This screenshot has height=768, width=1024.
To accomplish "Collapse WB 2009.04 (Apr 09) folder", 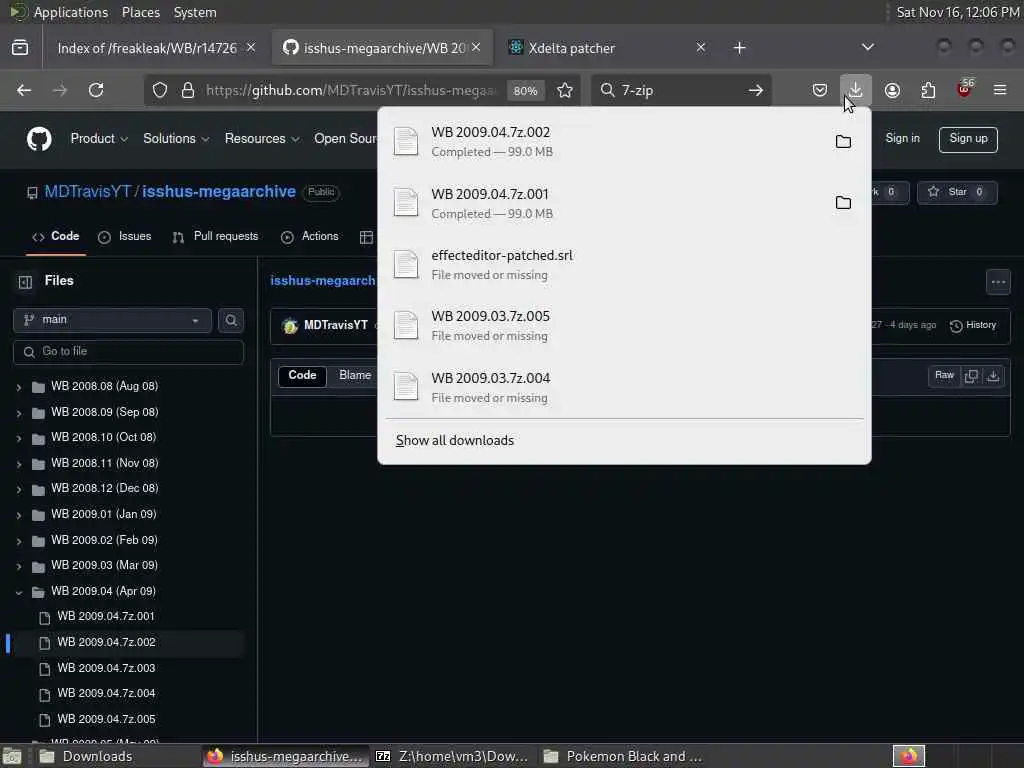I will click(18, 592).
